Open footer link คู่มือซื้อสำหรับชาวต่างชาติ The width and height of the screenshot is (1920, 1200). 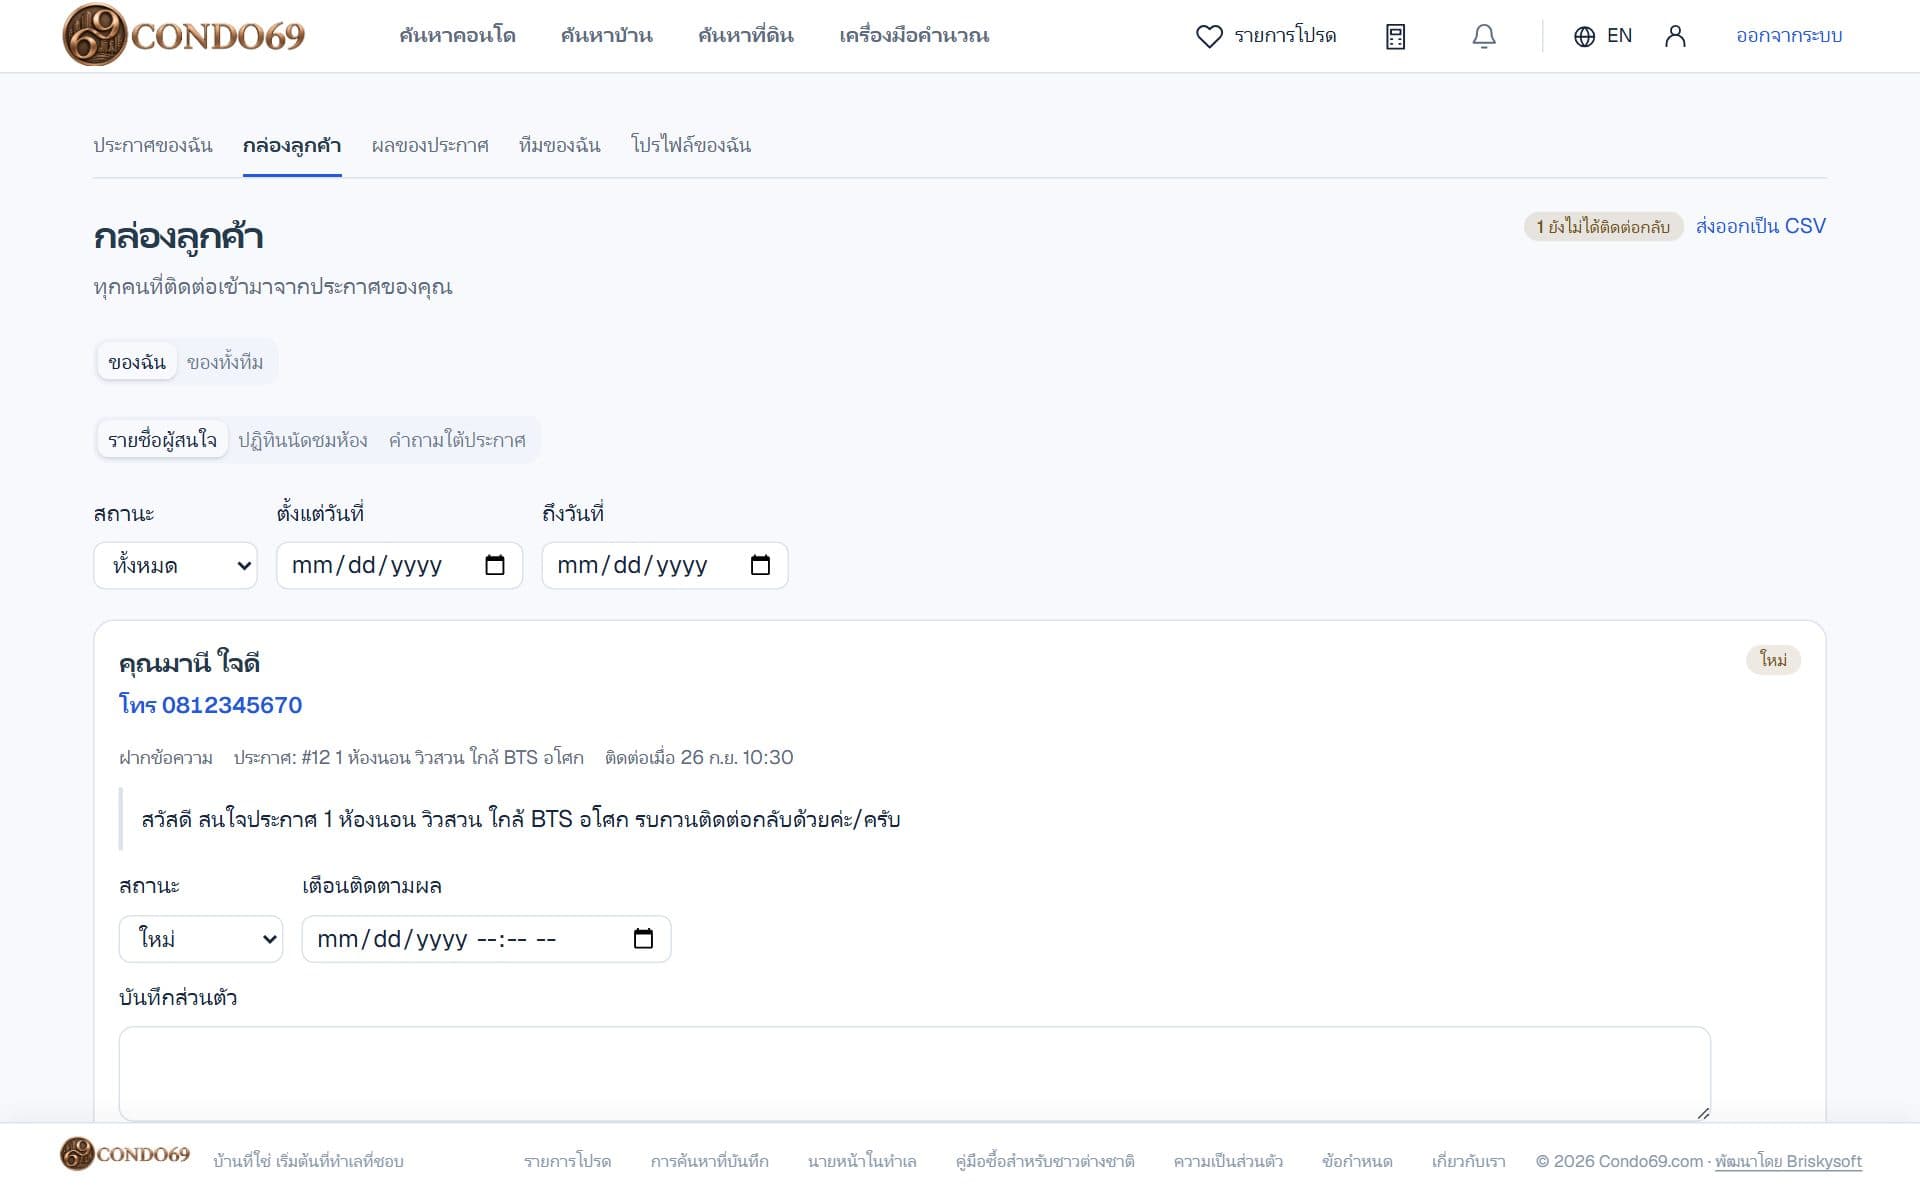pos(1045,1161)
